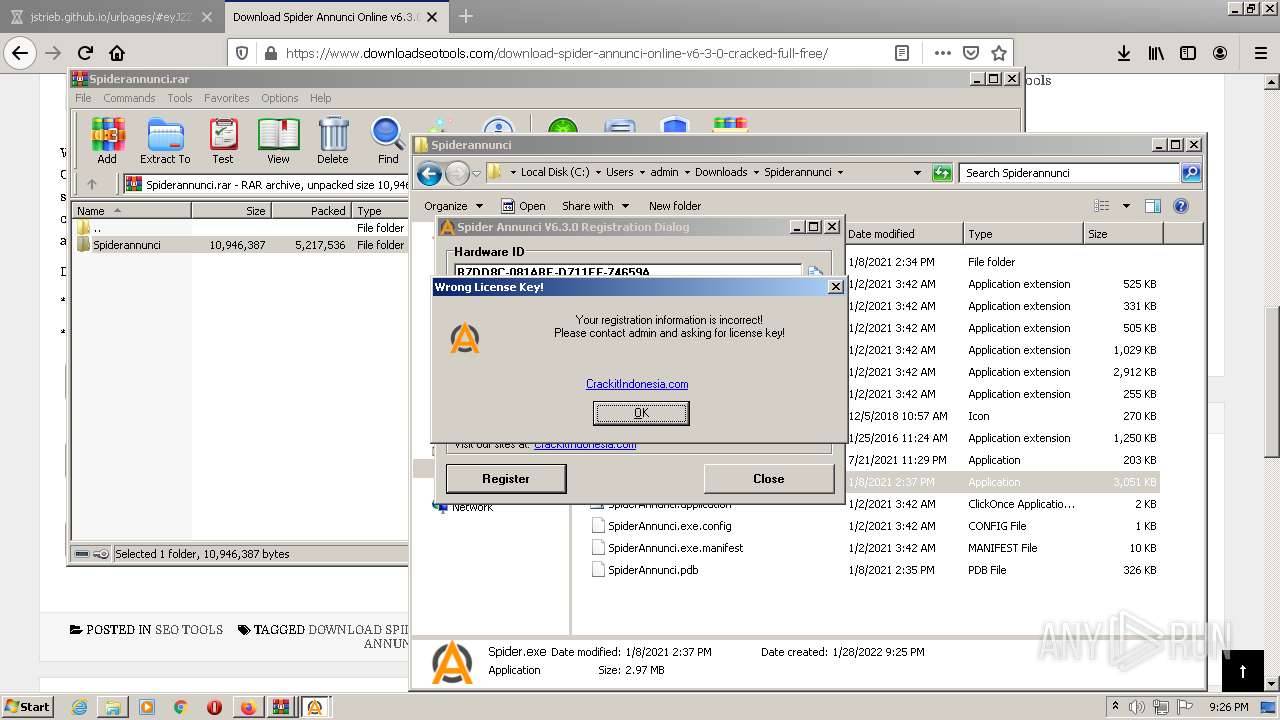Click Register button
Image resolution: width=1280 pixels, height=720 pixels.
[506, 479]
